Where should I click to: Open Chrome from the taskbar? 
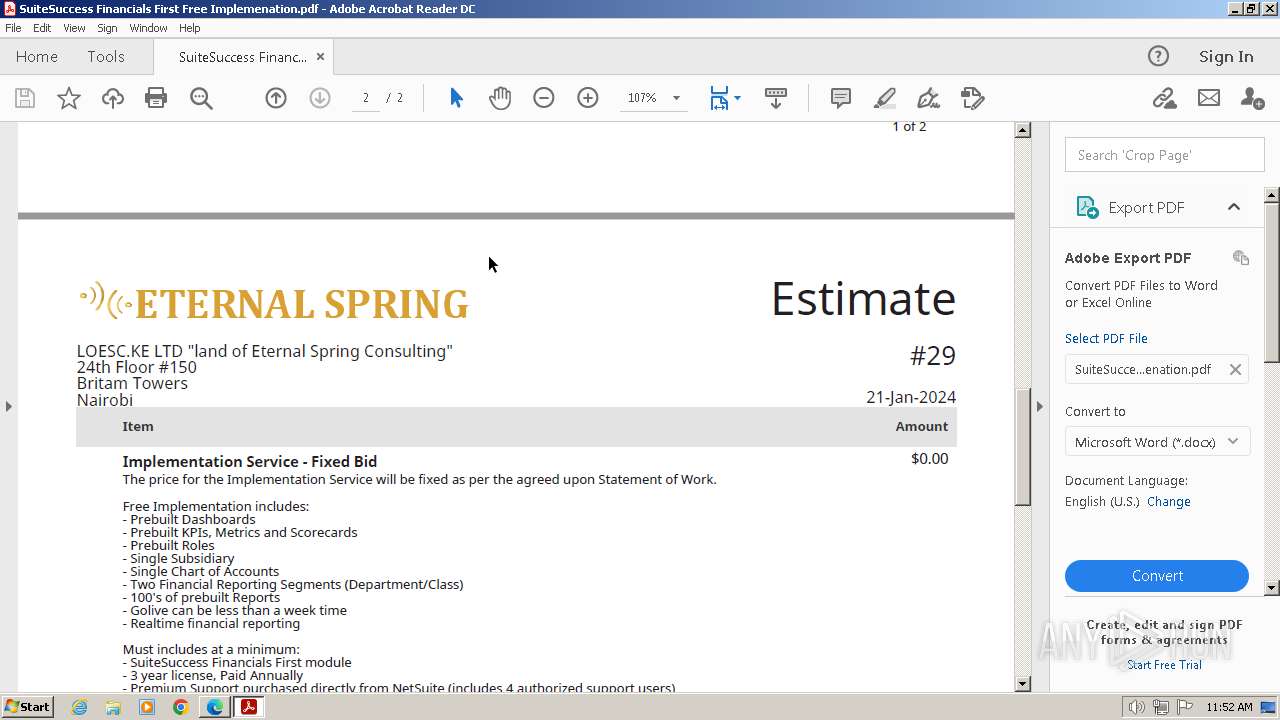181,707
